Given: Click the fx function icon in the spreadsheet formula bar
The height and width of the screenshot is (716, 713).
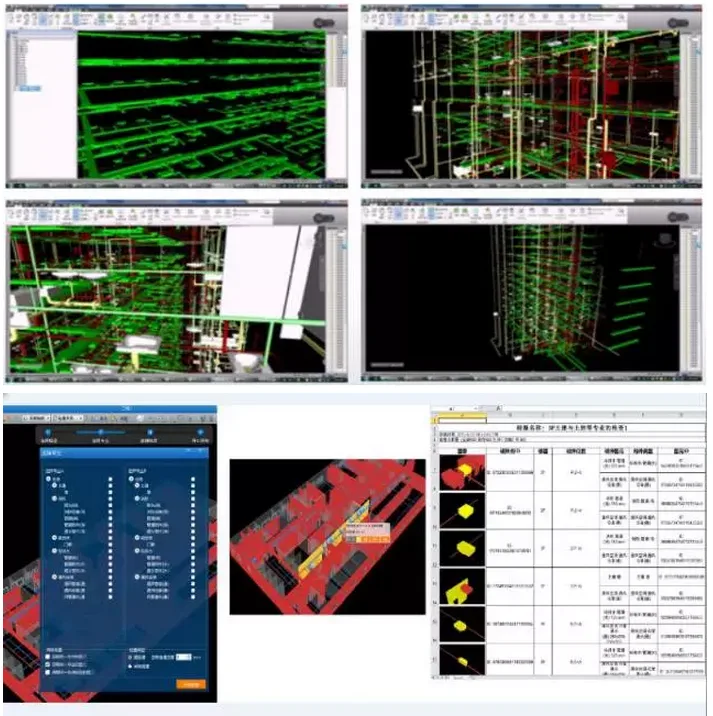Looking at the screenshot, I should [499, 408].
